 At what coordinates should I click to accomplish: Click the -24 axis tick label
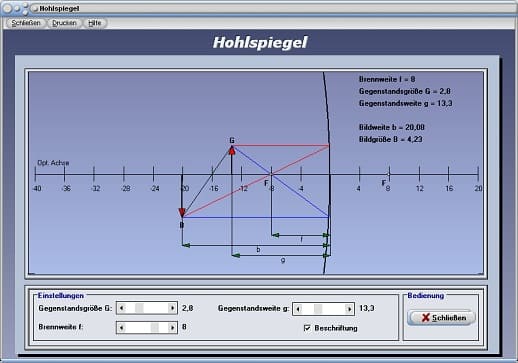pos(155,189)
